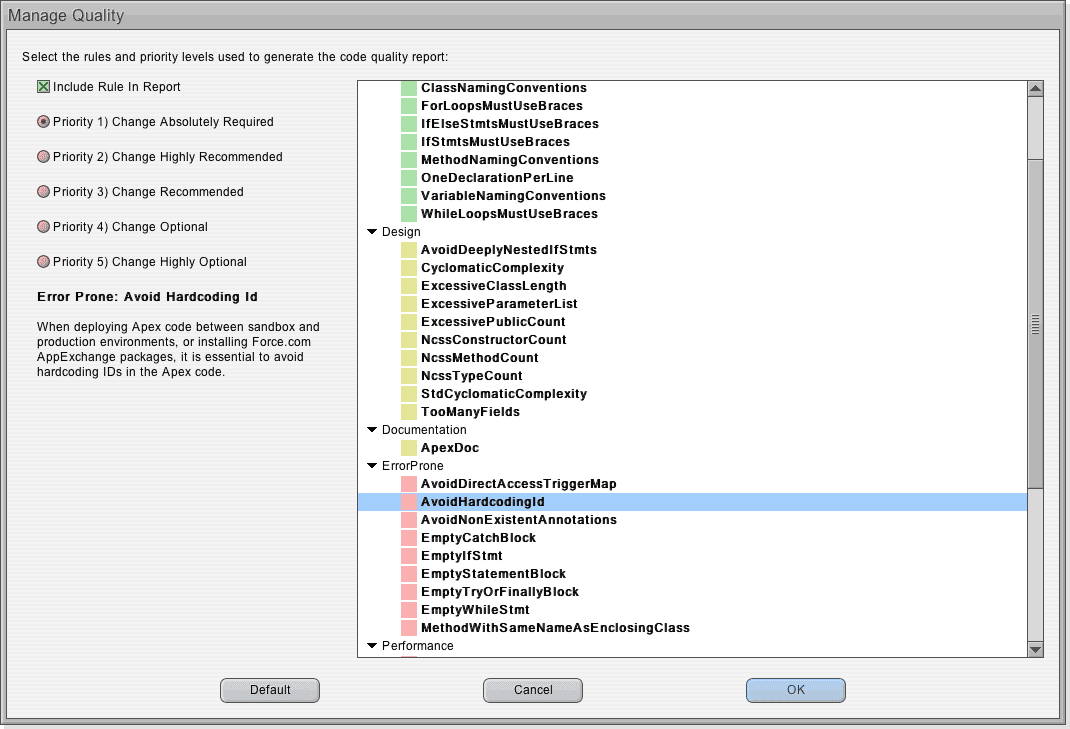The height and width of the screenshot is (729, 1070).
Task: Select the NcssMethodCount rule
Action: click(x=480, y=358)
